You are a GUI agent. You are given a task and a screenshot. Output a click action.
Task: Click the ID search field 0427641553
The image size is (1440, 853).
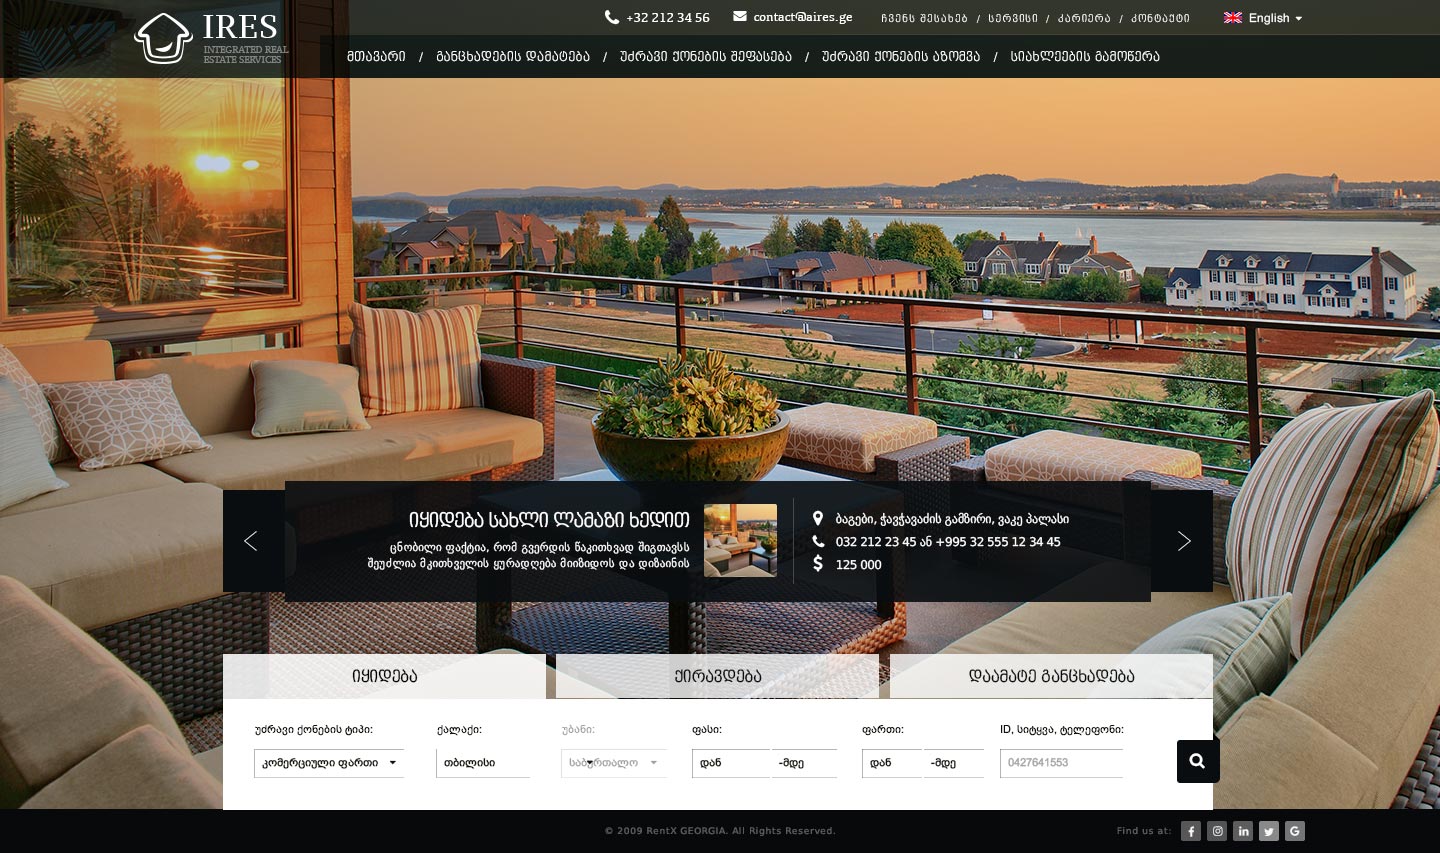coord(1061,763)
